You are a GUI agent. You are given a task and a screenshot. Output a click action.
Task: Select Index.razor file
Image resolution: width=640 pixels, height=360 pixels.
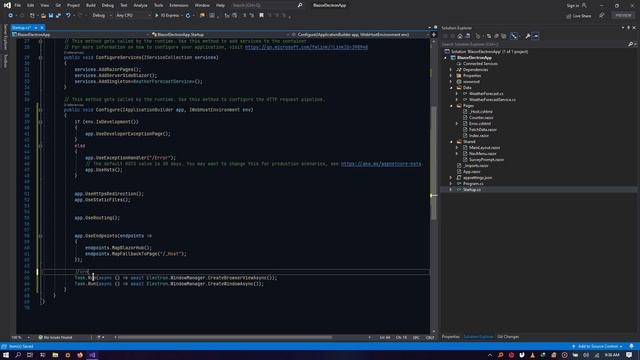click(x=479, y=136)
